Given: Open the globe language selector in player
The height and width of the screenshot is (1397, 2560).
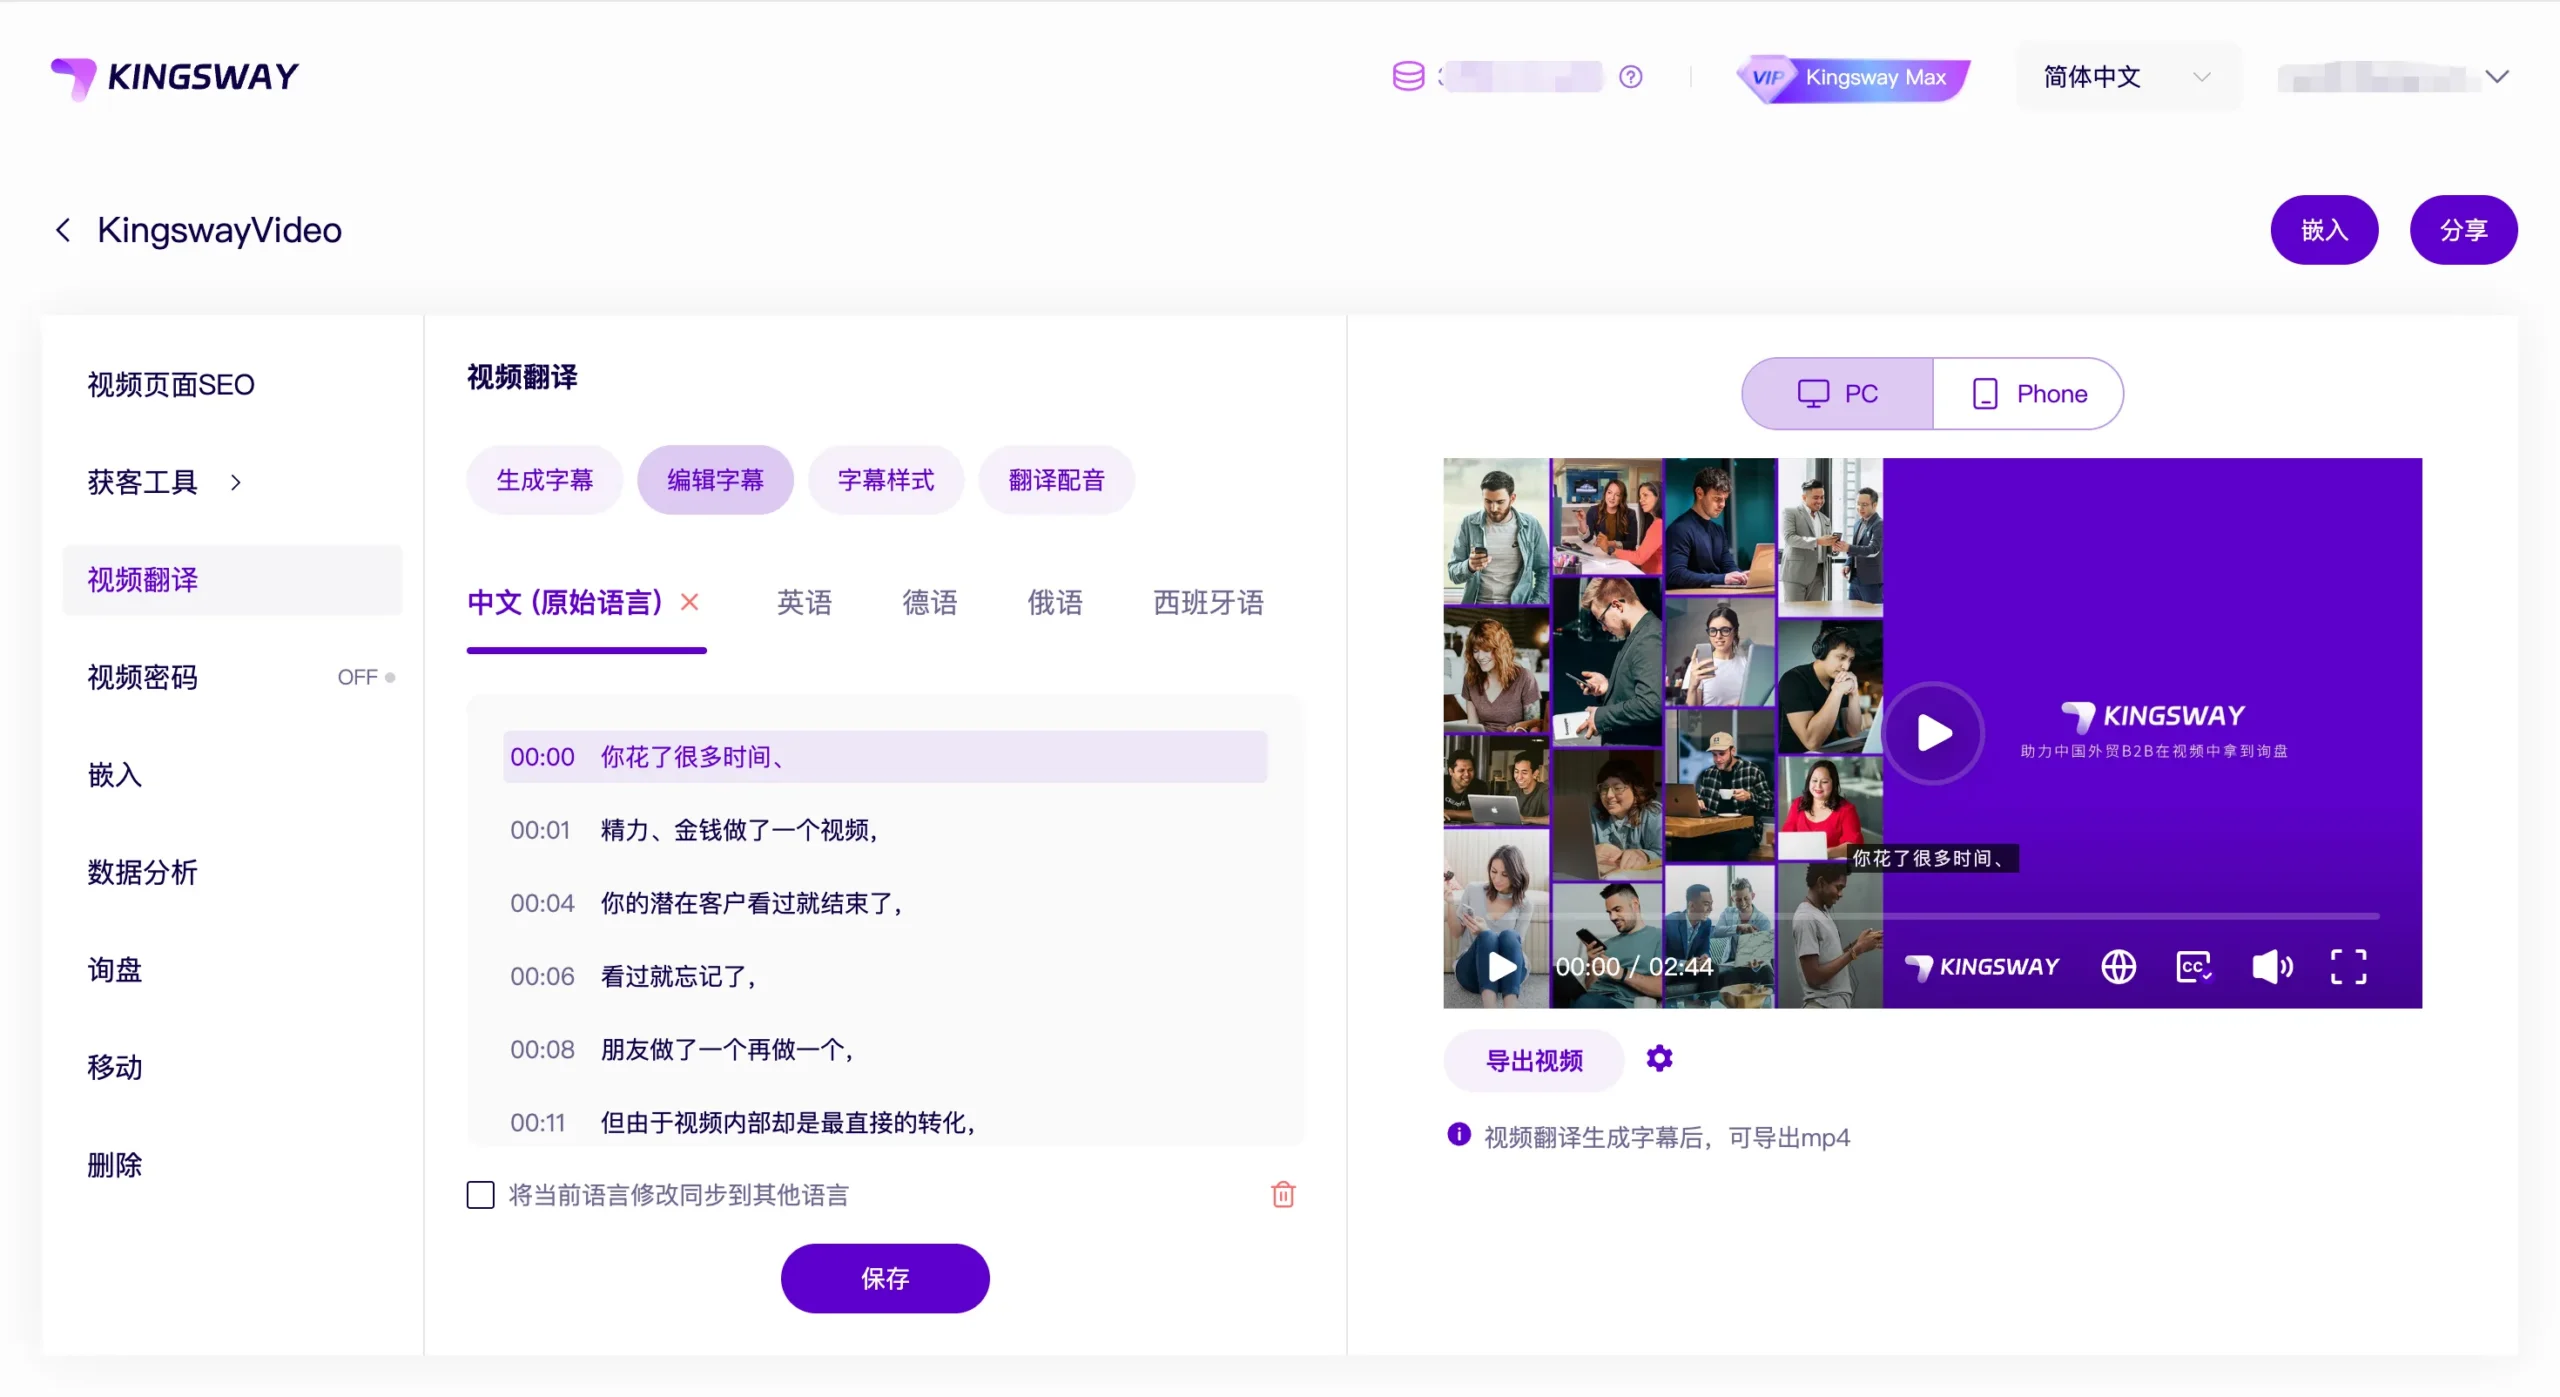Looking at the screenshot, I should click(2118, 967).
